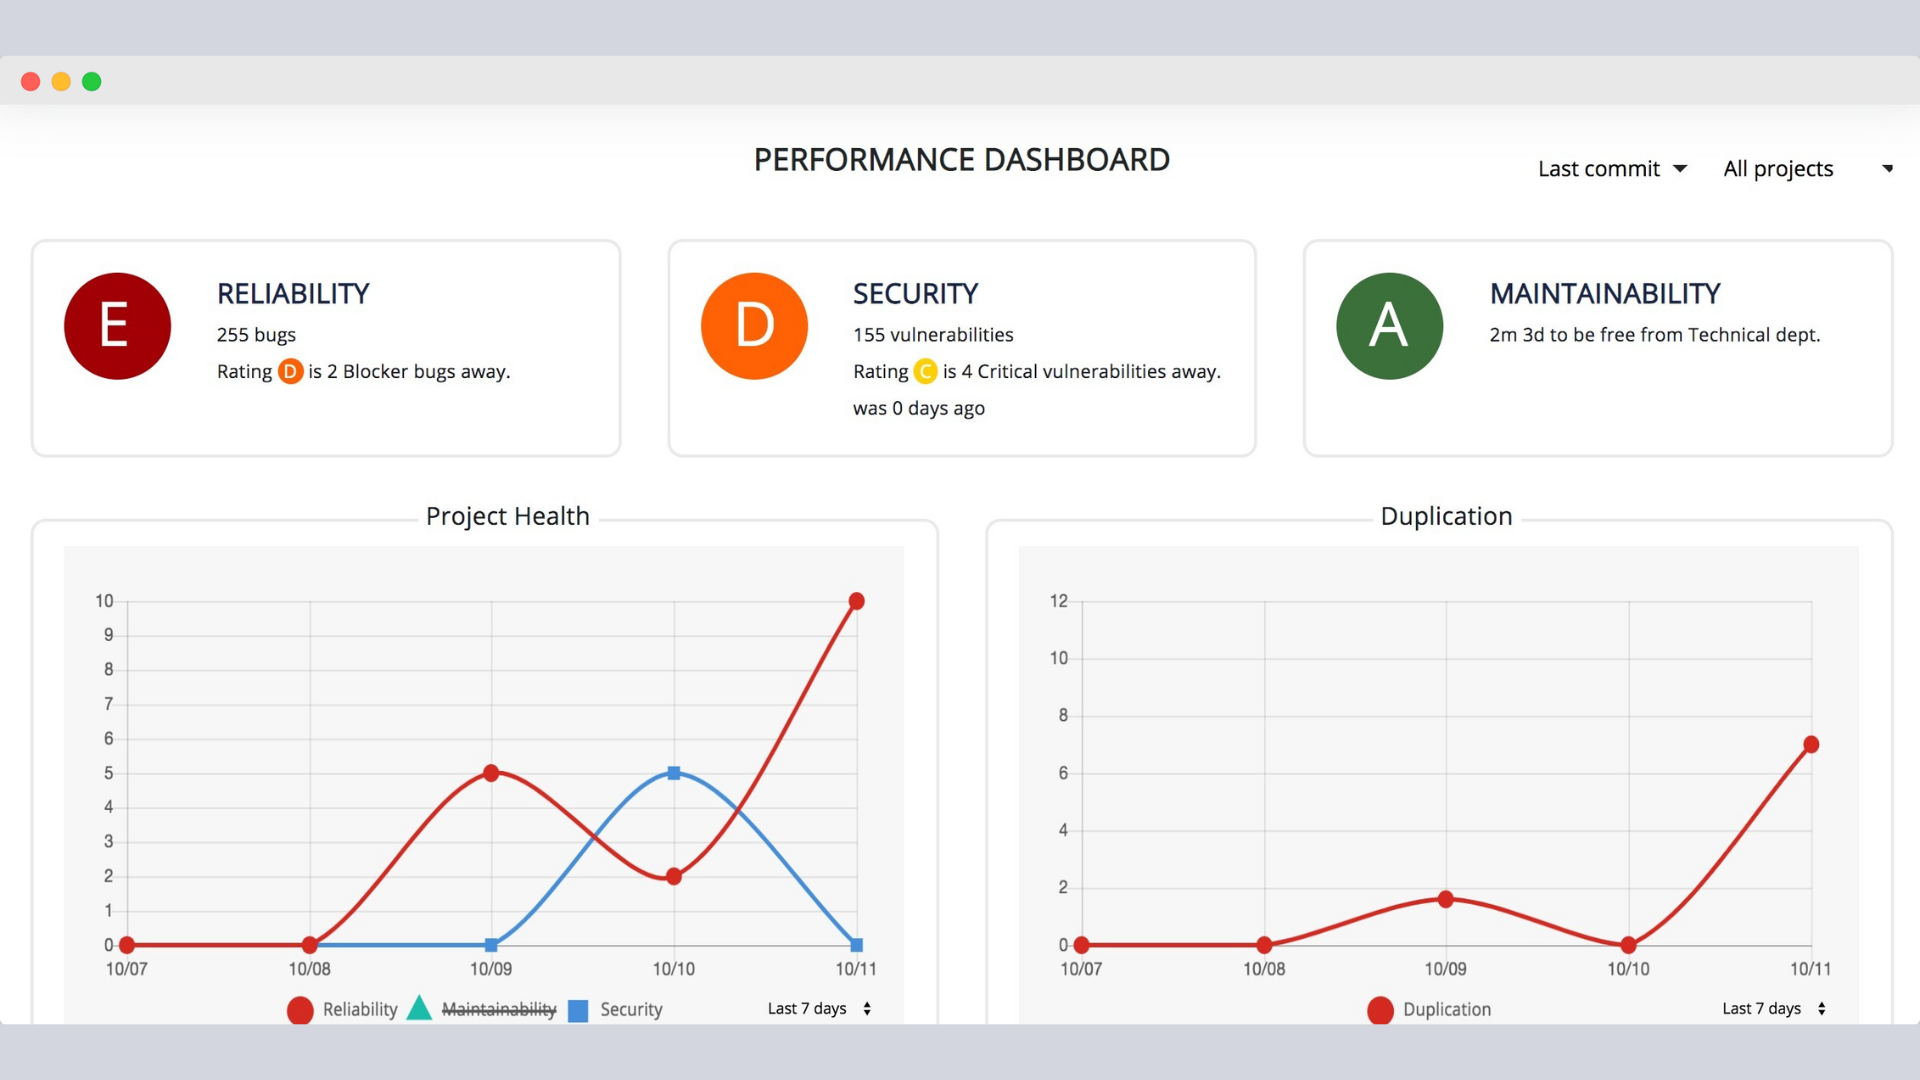Click the Duplication data point on 10/11
This screenshot has width=1920, height=1080.
tap(1811, 745)
